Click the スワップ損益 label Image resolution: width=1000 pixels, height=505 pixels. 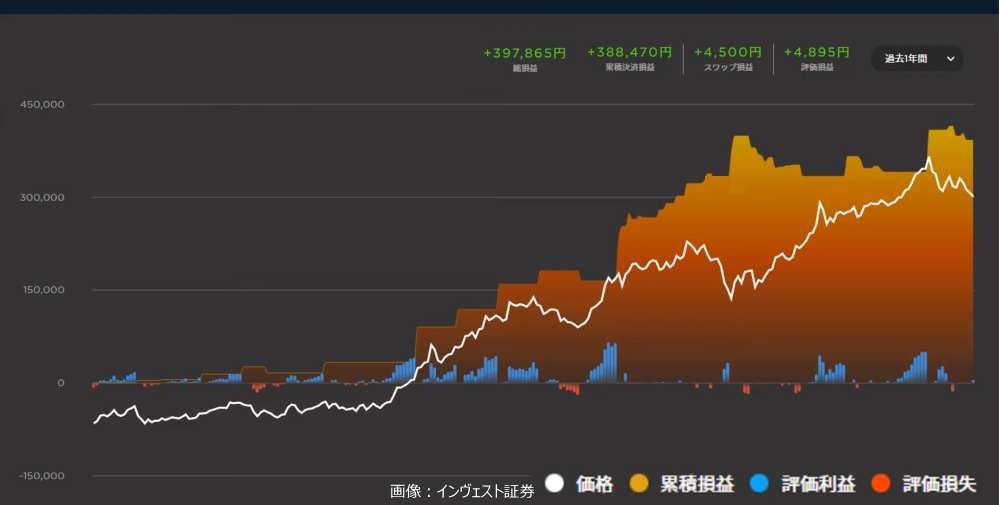[x=729, y=68]
